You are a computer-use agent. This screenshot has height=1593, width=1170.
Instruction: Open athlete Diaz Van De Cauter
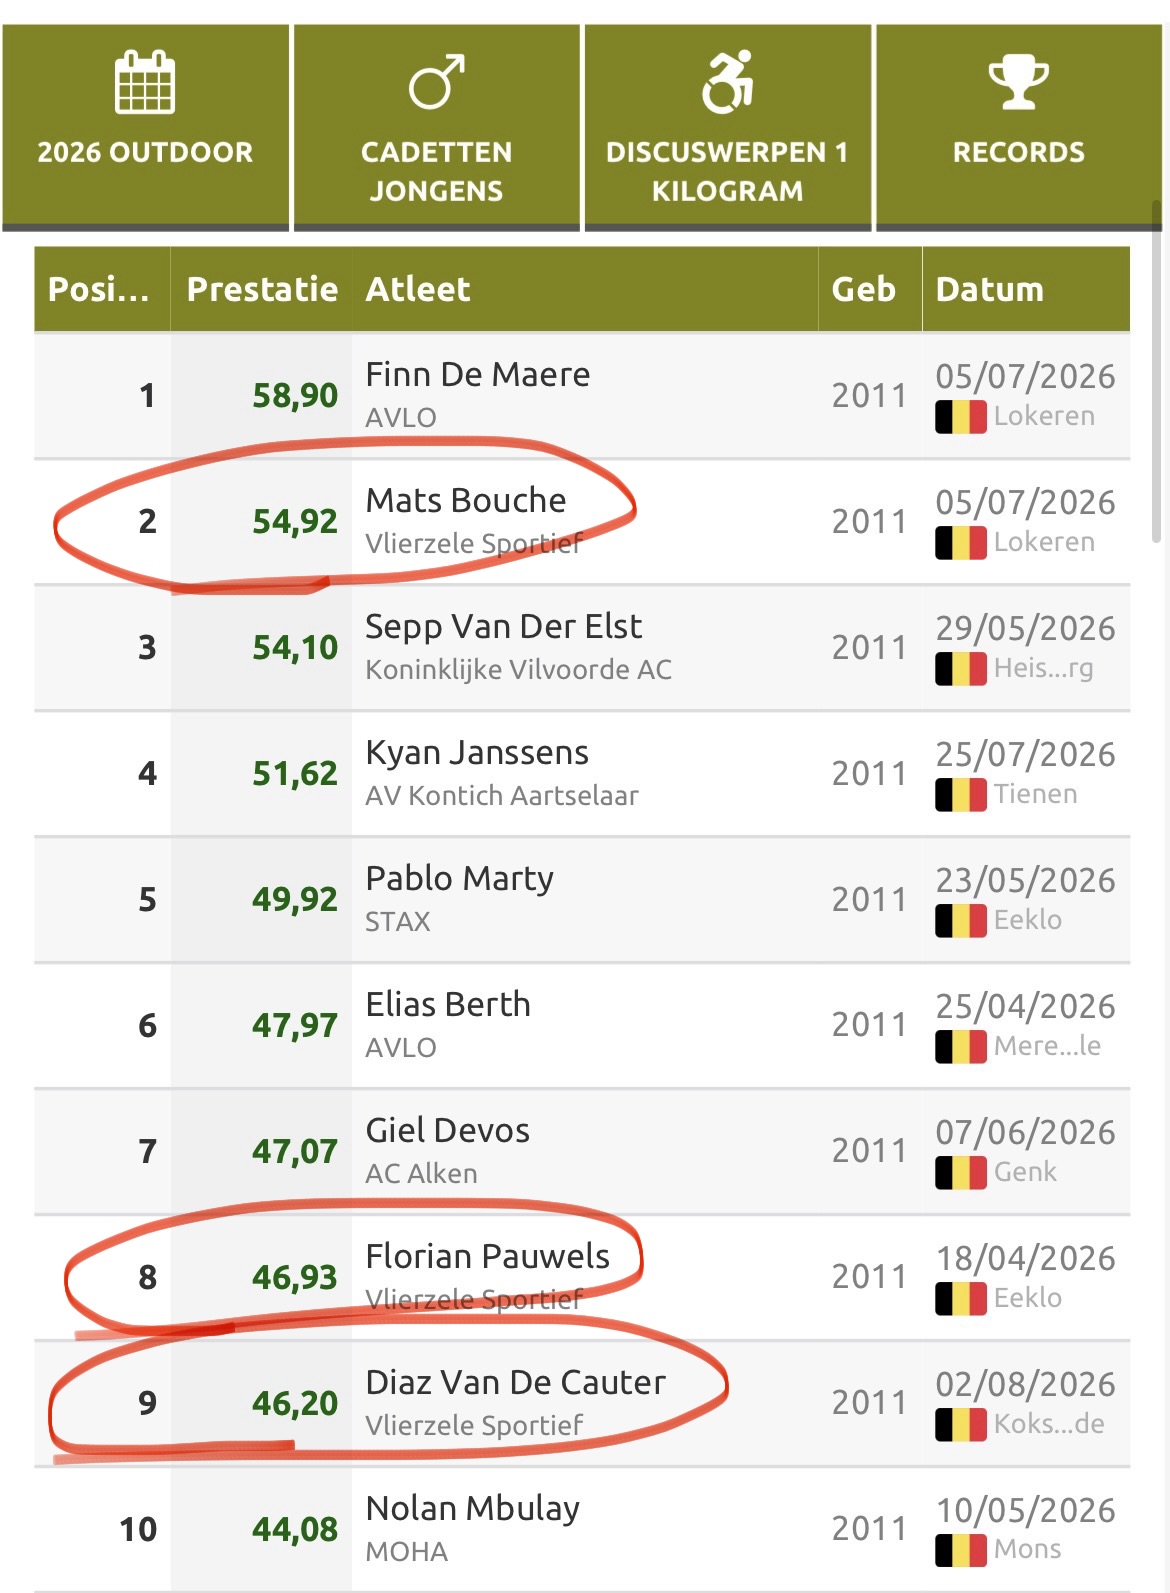click(x=516, y=1382)
